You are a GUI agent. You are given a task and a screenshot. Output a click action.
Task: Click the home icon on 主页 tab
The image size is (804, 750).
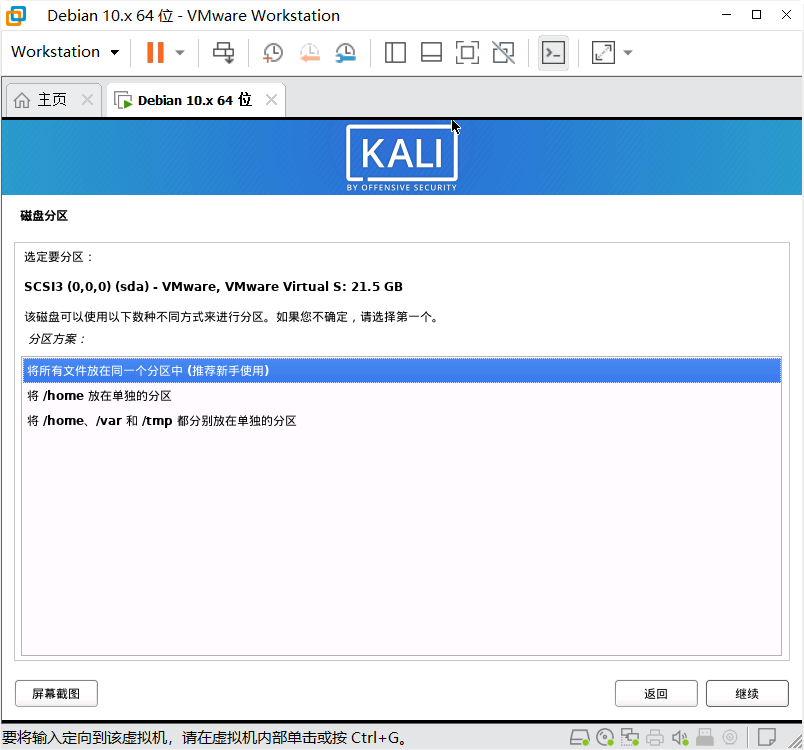(22, 100)
